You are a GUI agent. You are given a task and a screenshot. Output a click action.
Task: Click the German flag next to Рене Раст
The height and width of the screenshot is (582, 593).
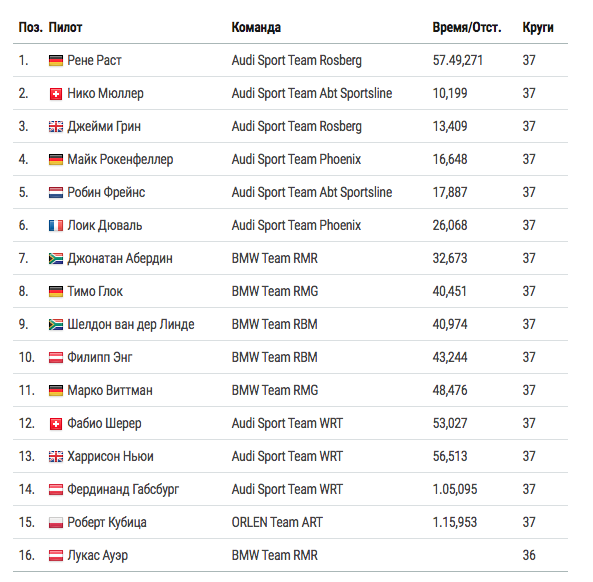[x=56, y=61]
